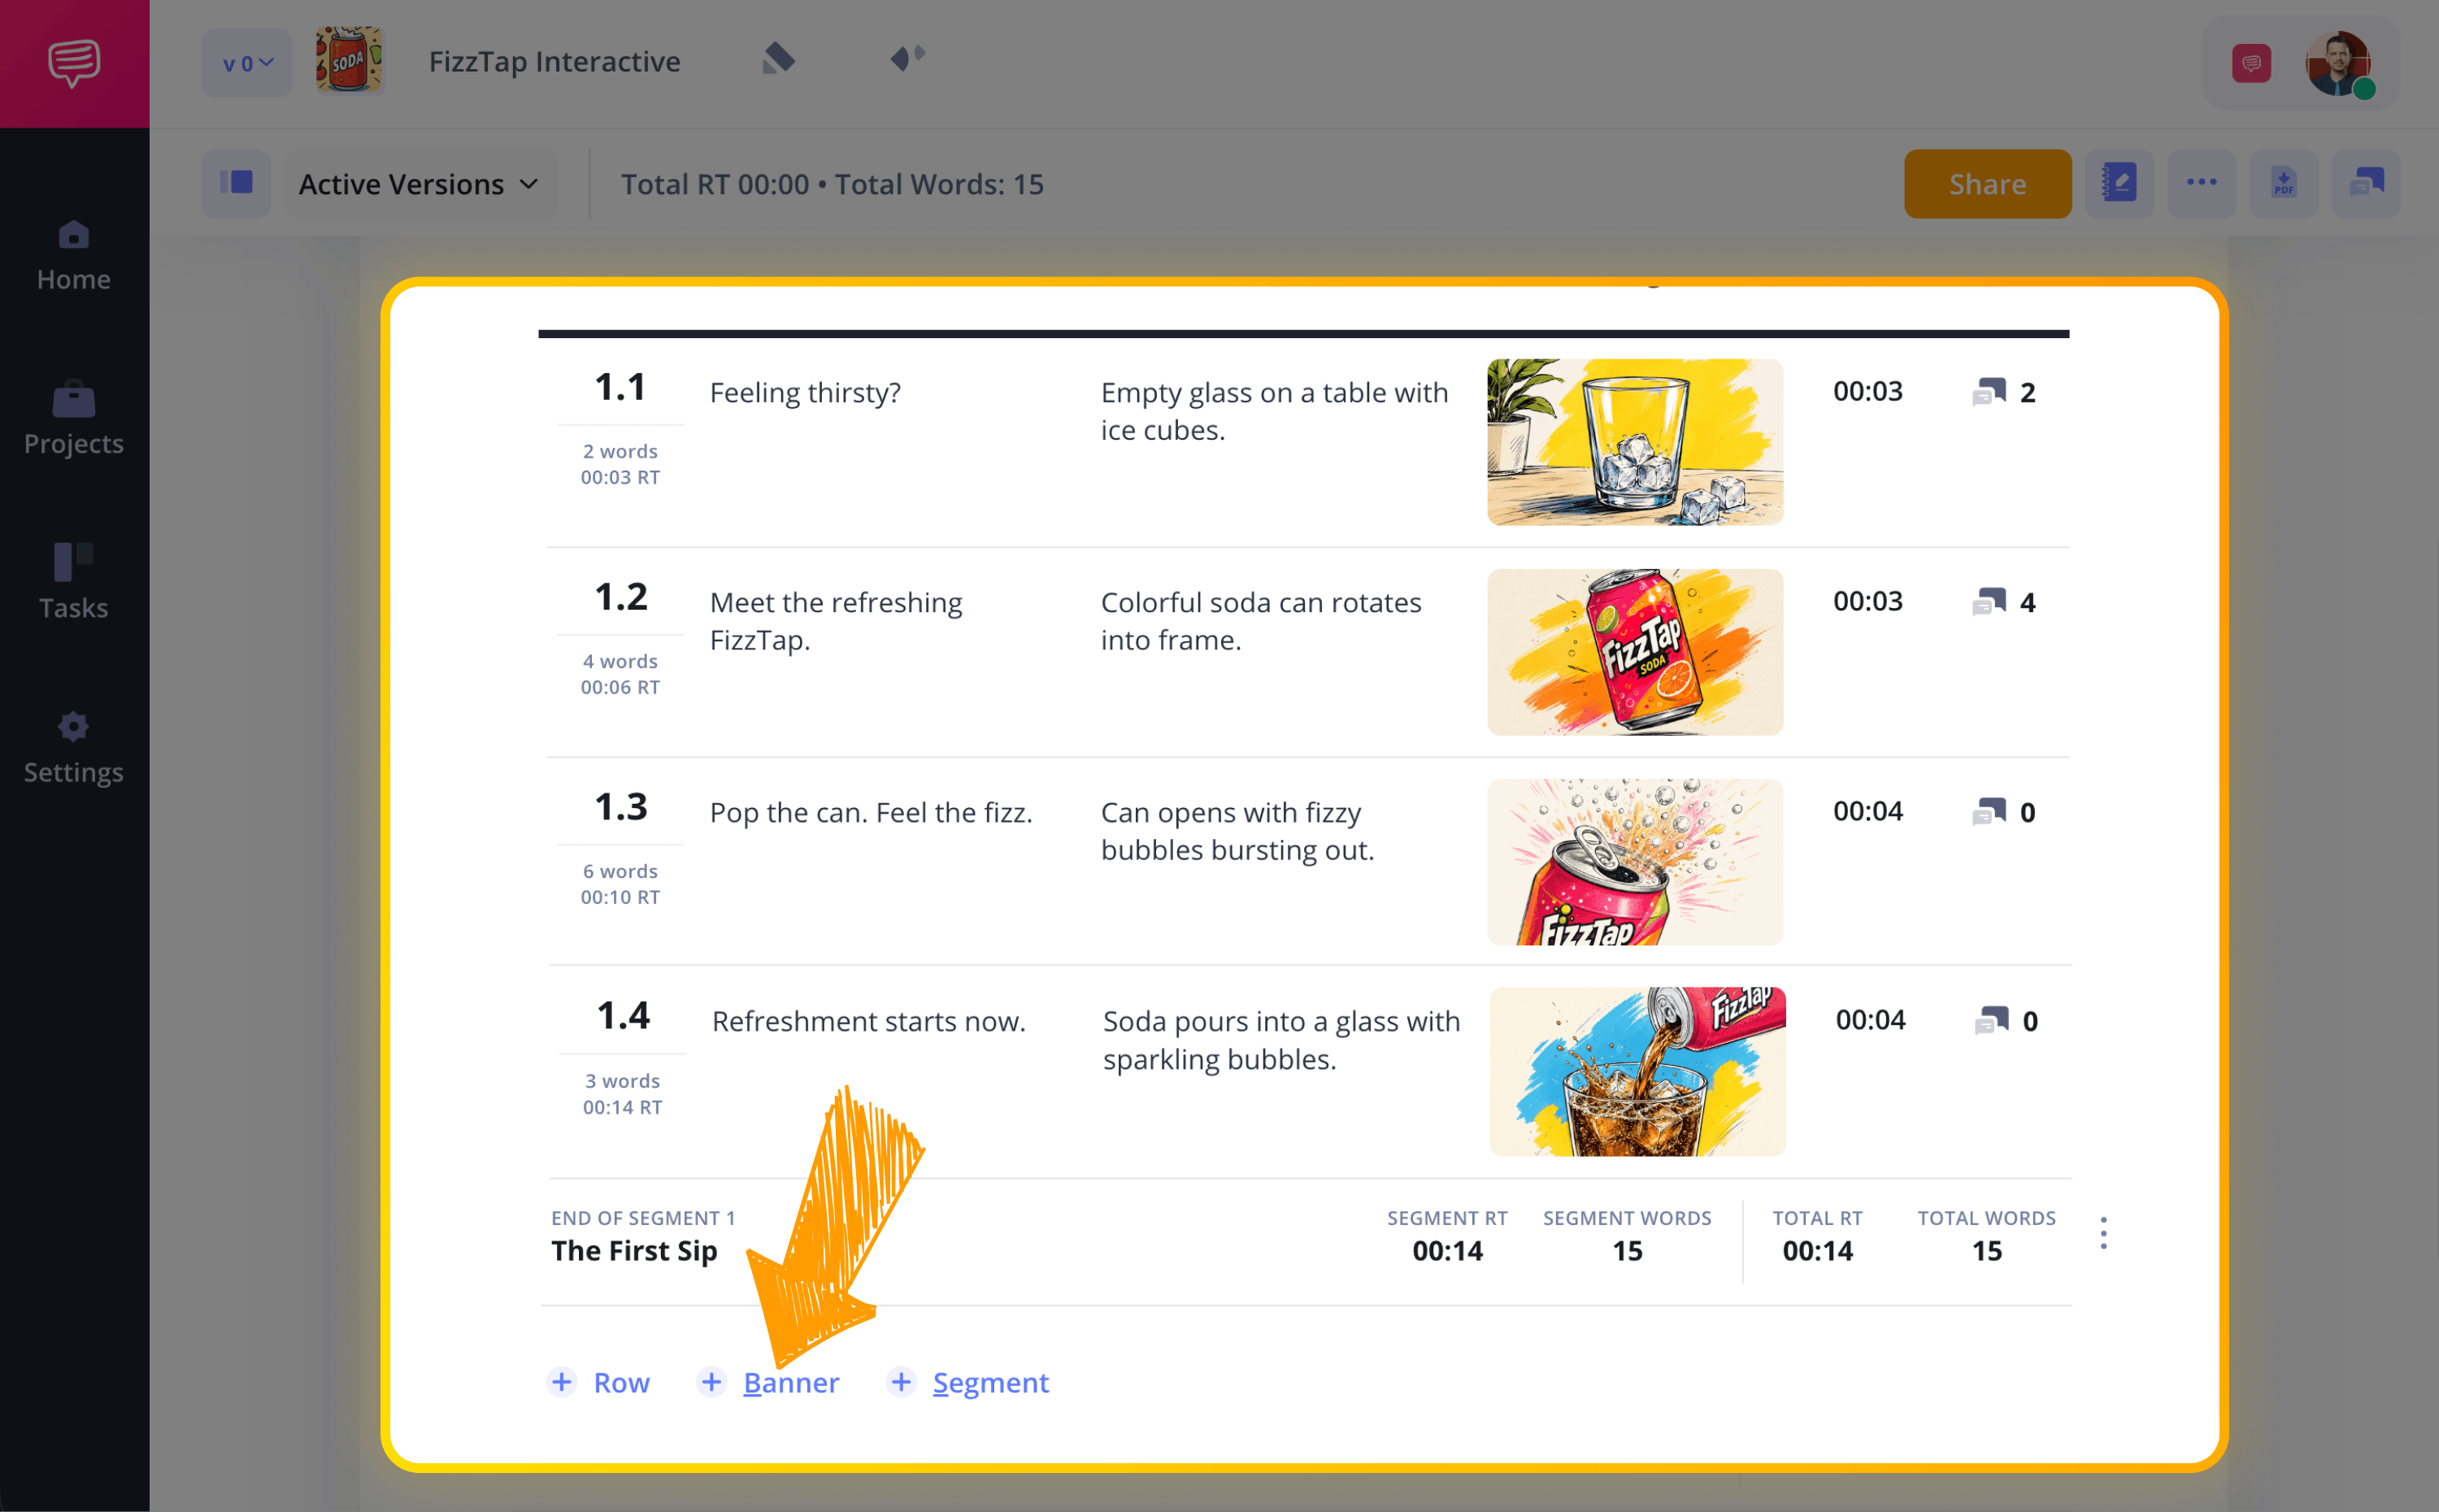Click 'Soda pours into a glass' description
The image size is (2439, 1512).
(x=1281, y=1040)
